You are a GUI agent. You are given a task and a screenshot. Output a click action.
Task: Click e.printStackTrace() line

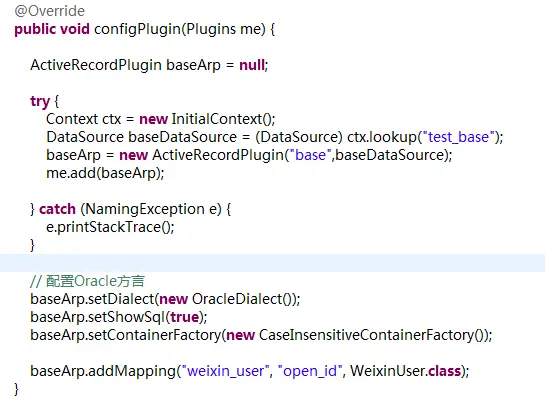coord(110,227)
